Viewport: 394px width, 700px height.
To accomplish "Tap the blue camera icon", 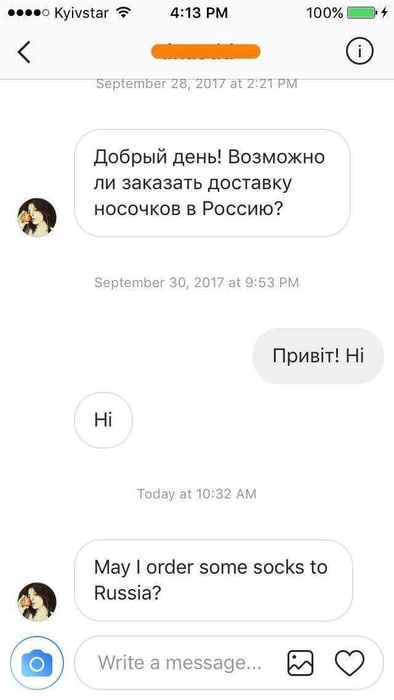I will [37, 664].
